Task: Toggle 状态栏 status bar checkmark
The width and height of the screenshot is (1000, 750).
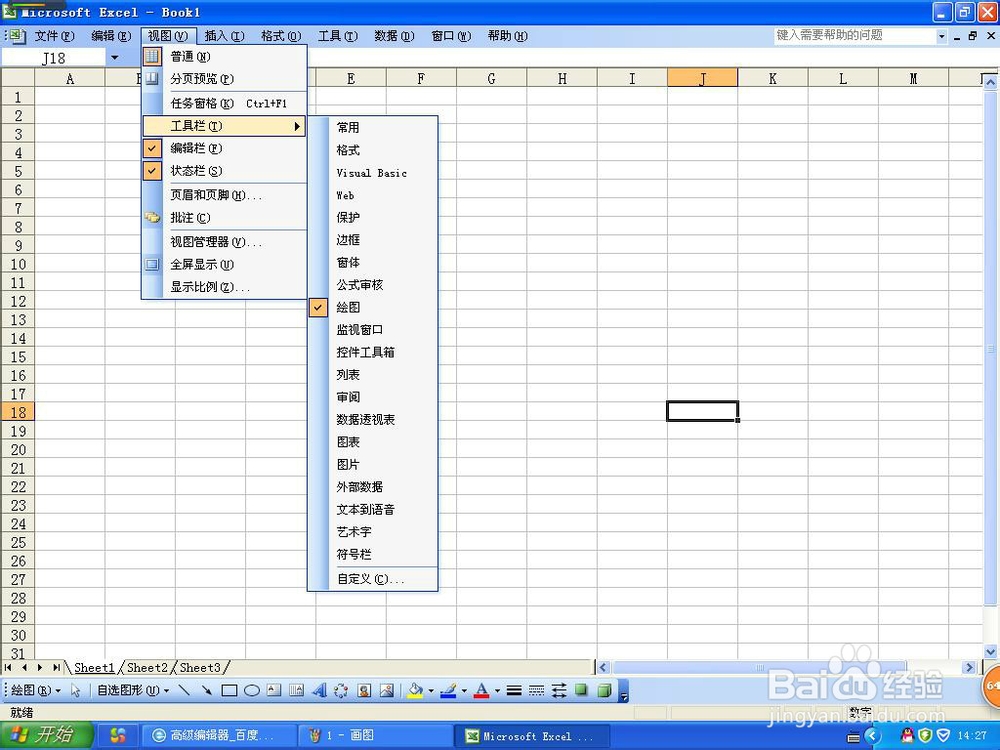Action: coord(152,171)
